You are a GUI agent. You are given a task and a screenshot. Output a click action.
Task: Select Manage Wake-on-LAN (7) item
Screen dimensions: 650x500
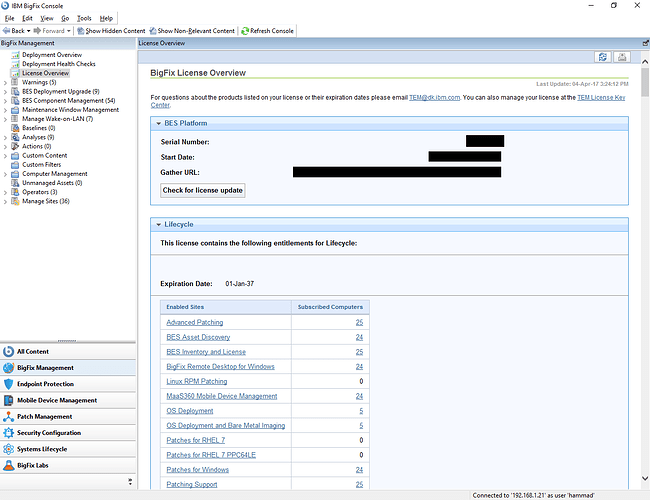point(58,119)
